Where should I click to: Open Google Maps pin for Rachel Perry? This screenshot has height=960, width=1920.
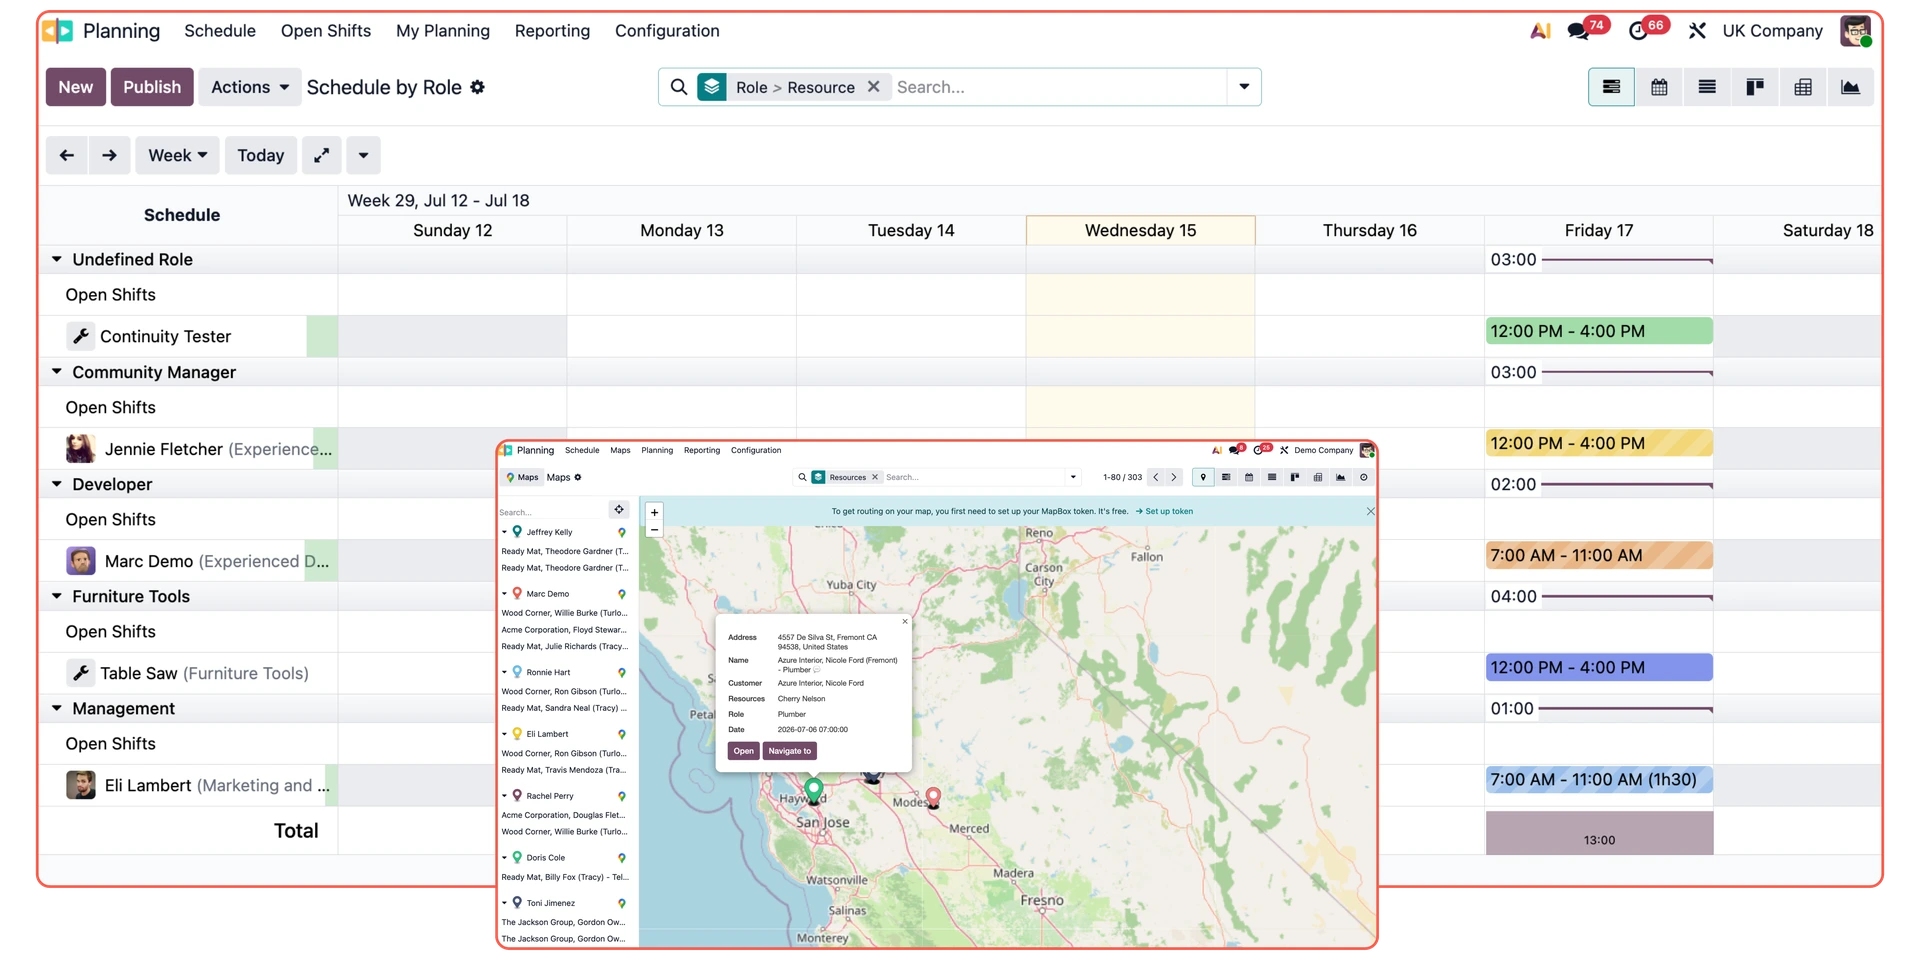click(x=622, y=796)
